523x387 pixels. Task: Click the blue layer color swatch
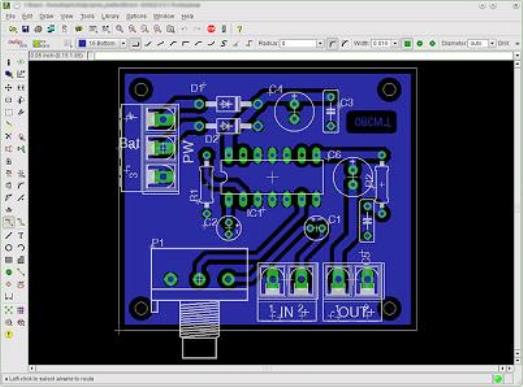pos(82,44)
